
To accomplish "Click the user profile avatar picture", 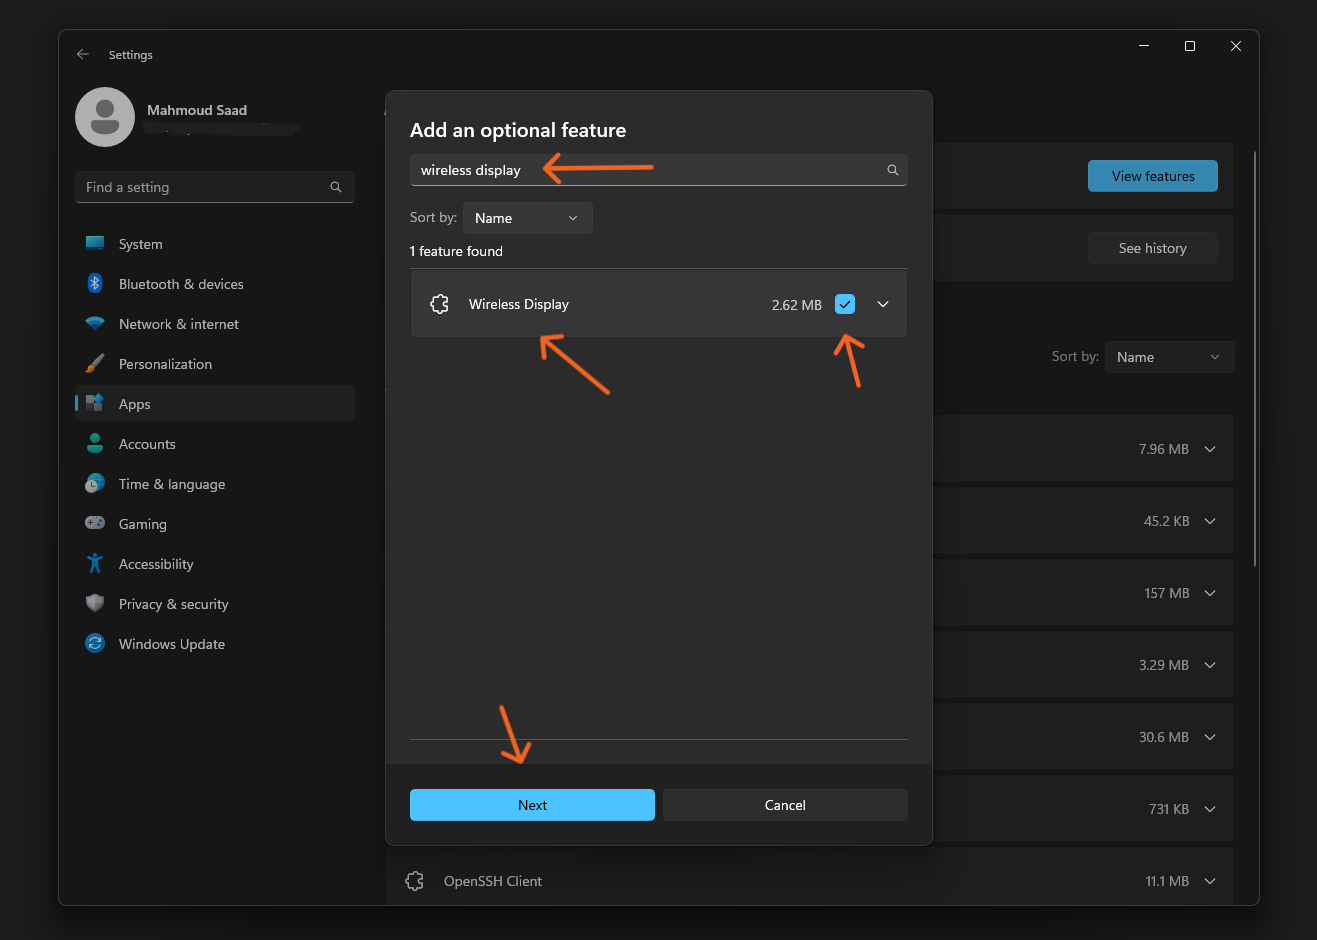I will click(105, 117).
